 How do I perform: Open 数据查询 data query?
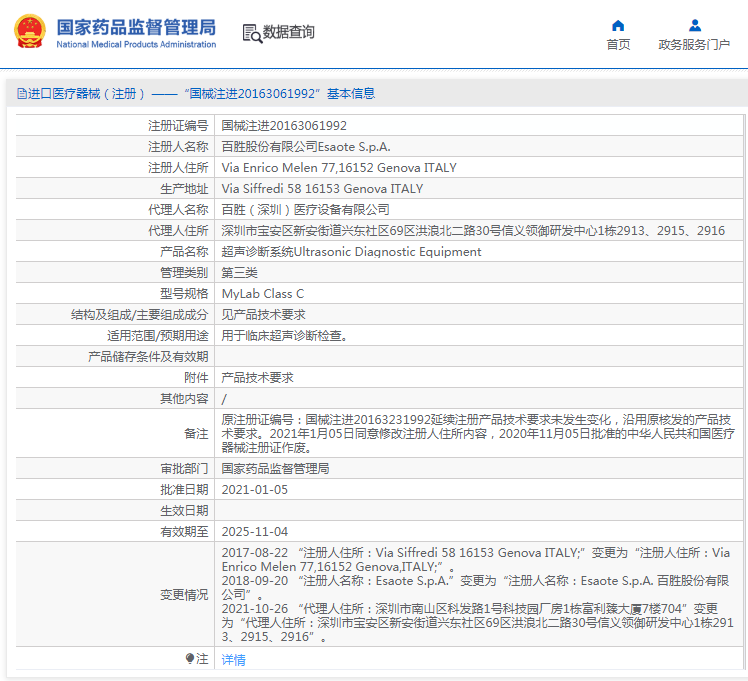pyautogui.click(x=289, y=32)
